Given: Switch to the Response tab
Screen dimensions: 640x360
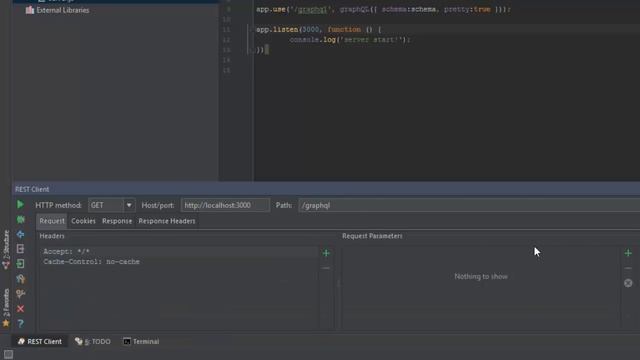Looking at the screenshot, I should tap(117, 221).
